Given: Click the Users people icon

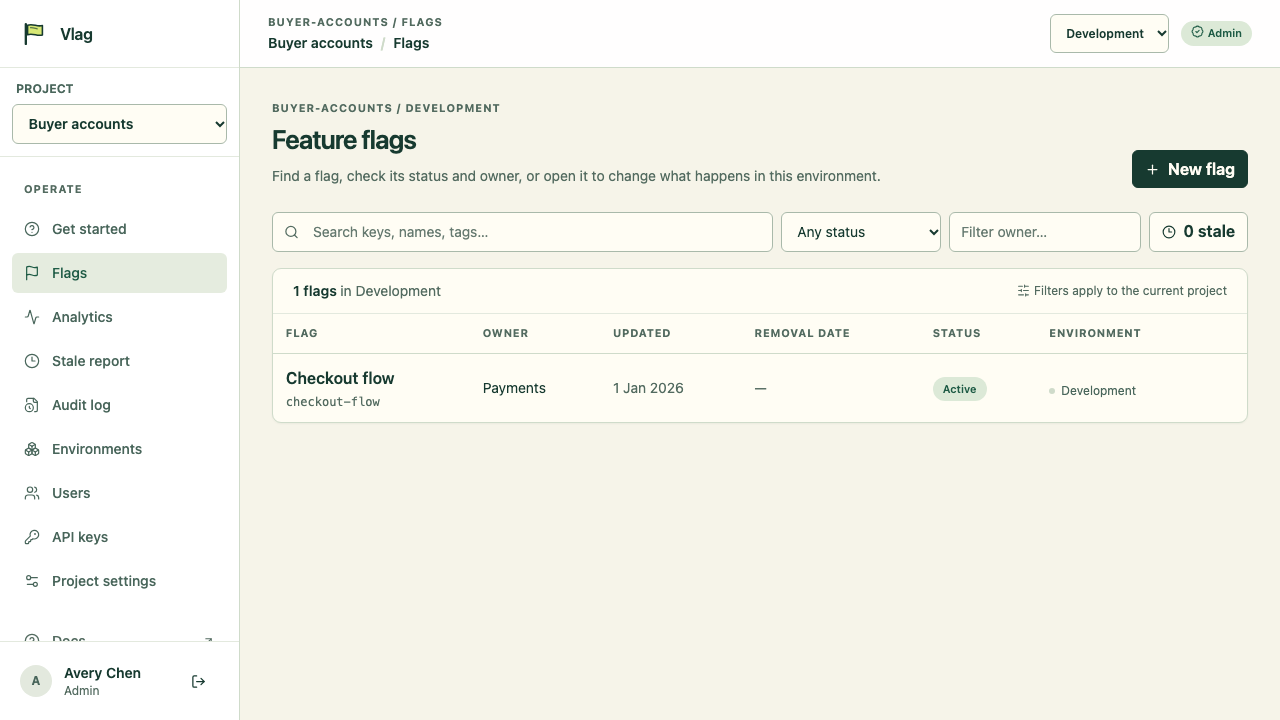Looking at the screenshot, I should 32,493.
